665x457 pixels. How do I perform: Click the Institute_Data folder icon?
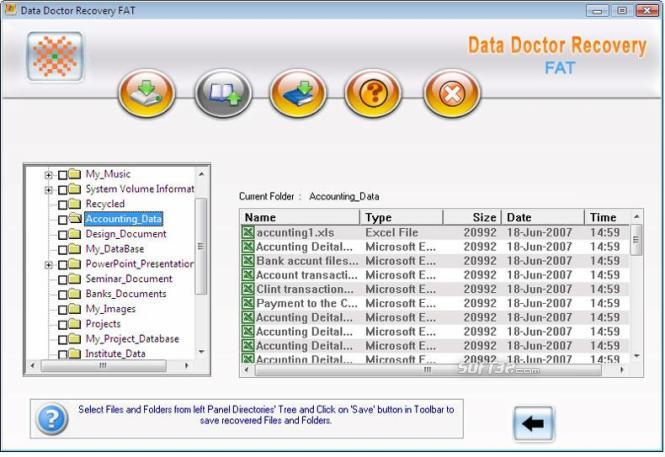75,353
